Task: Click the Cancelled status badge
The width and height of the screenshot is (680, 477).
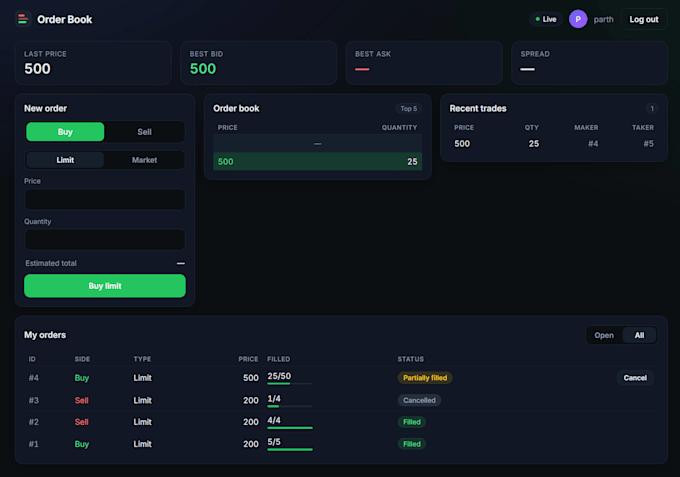Action: click(x=419, y=400)
